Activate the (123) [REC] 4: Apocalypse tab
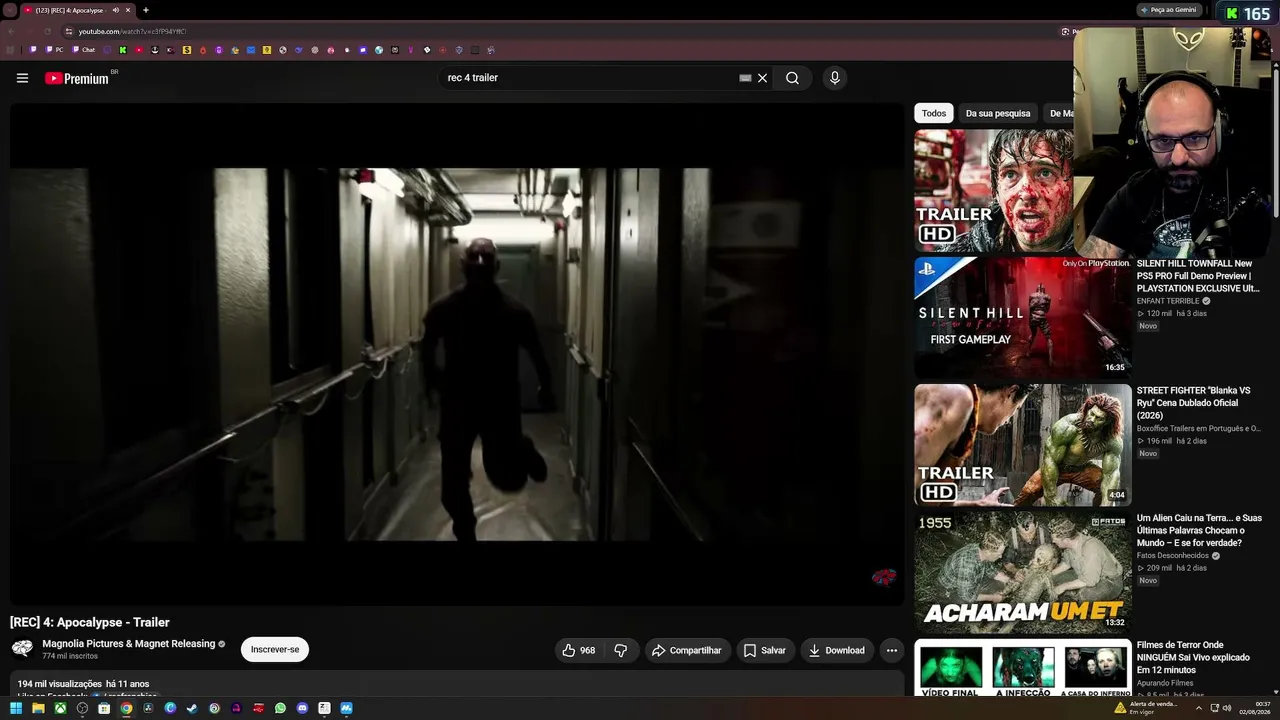Image resolution: width=1280 pixels, height=720 pixels. (77, 10)
